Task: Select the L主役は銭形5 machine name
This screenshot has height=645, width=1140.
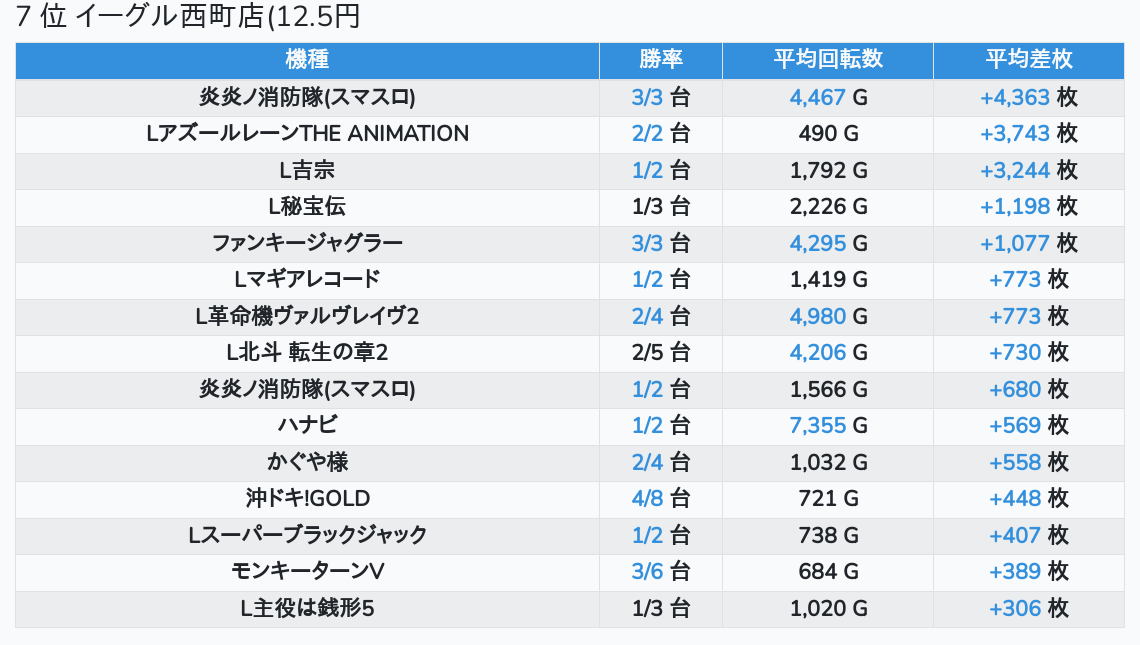Action: (307, 608)
